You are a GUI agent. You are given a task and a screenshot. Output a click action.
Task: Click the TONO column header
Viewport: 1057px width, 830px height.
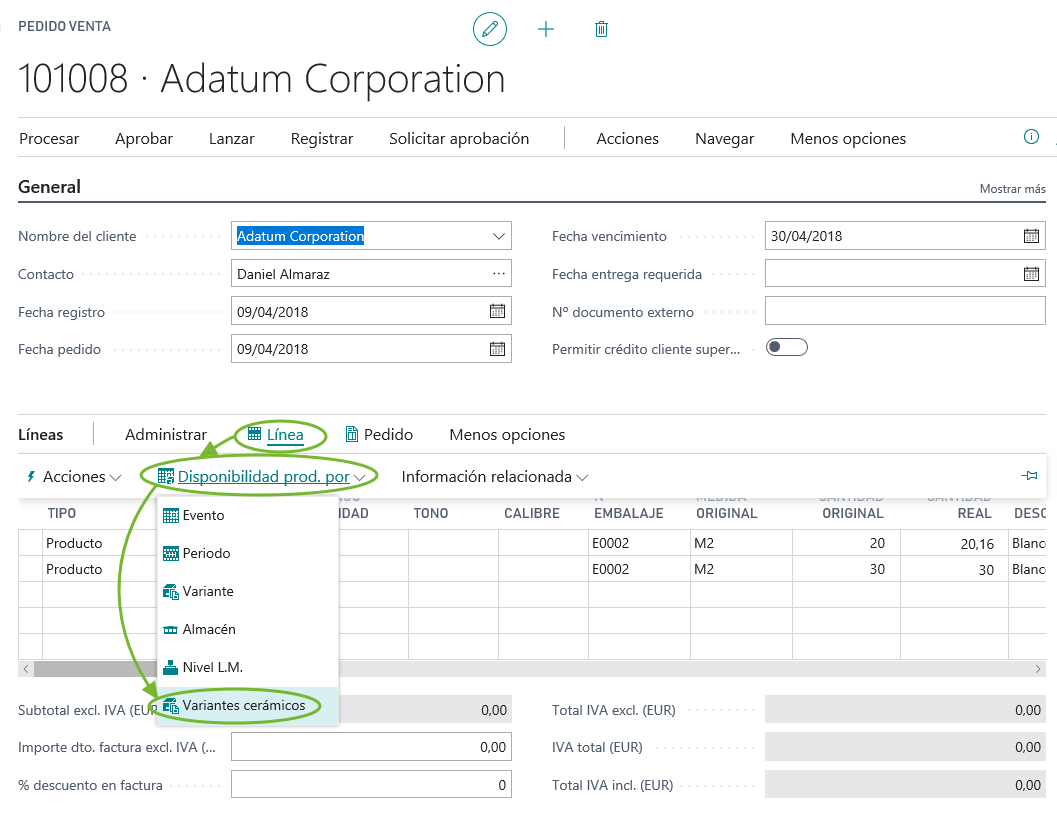click(431, 514)
